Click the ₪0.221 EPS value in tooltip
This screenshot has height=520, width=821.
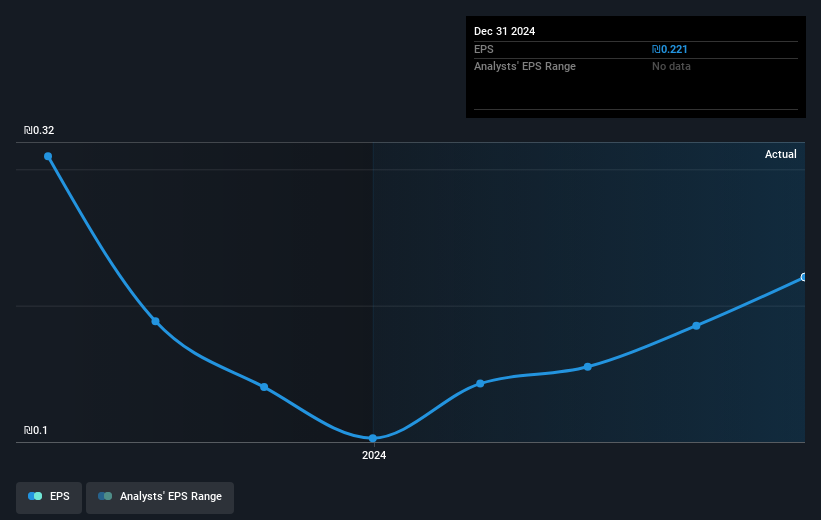point(669,49)
